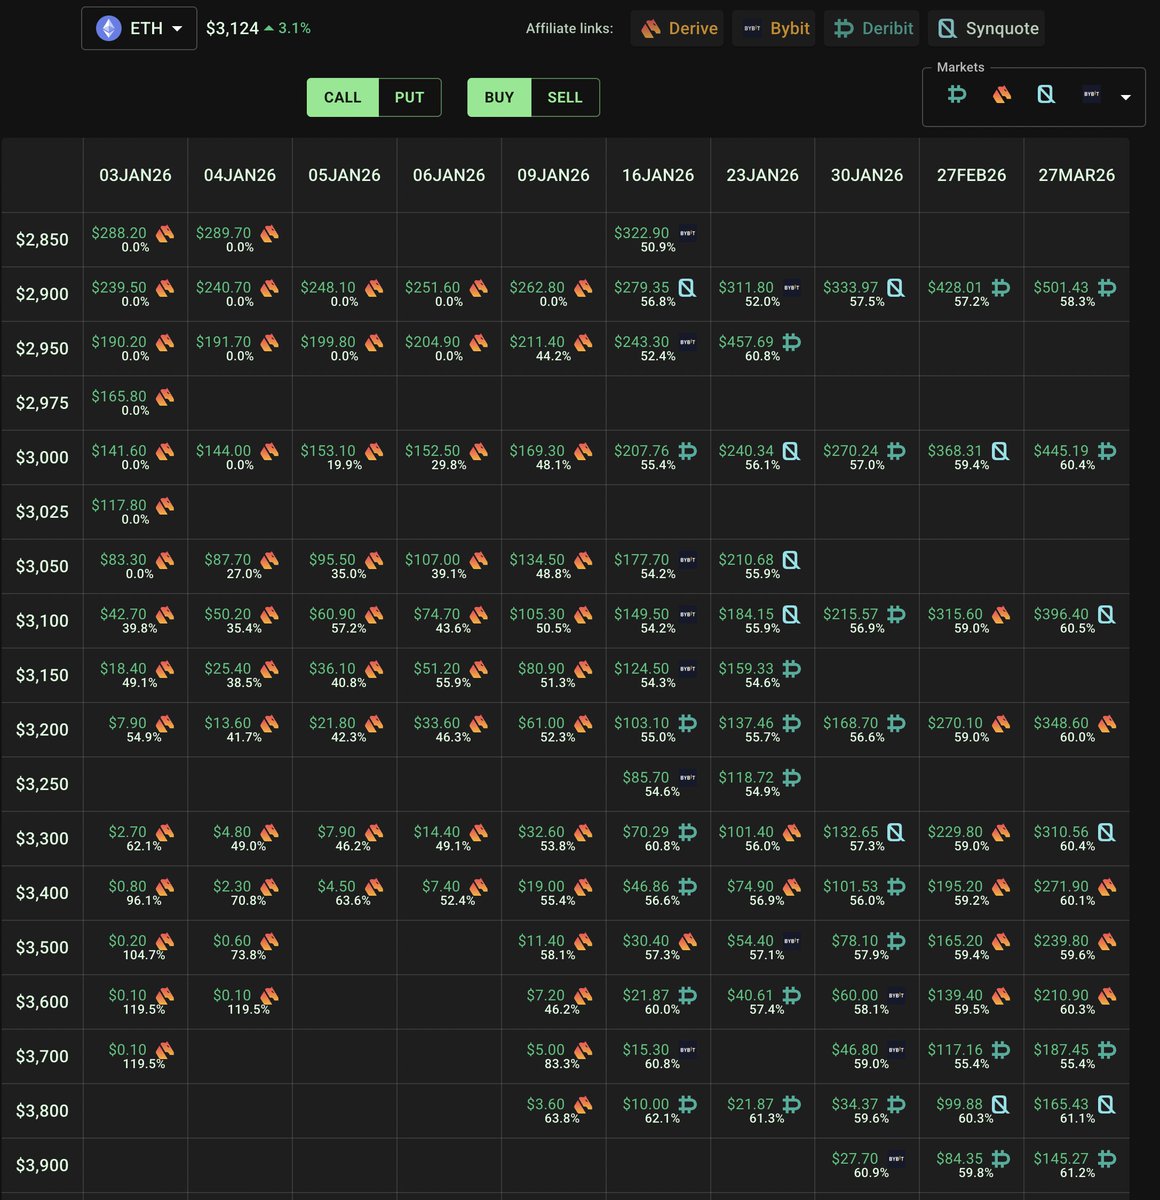Image resolution: width=1160 pixels, height=1200 pixels.
Task: Select the 30JAN26 expiry column header
Action: [x=867, y=175]
